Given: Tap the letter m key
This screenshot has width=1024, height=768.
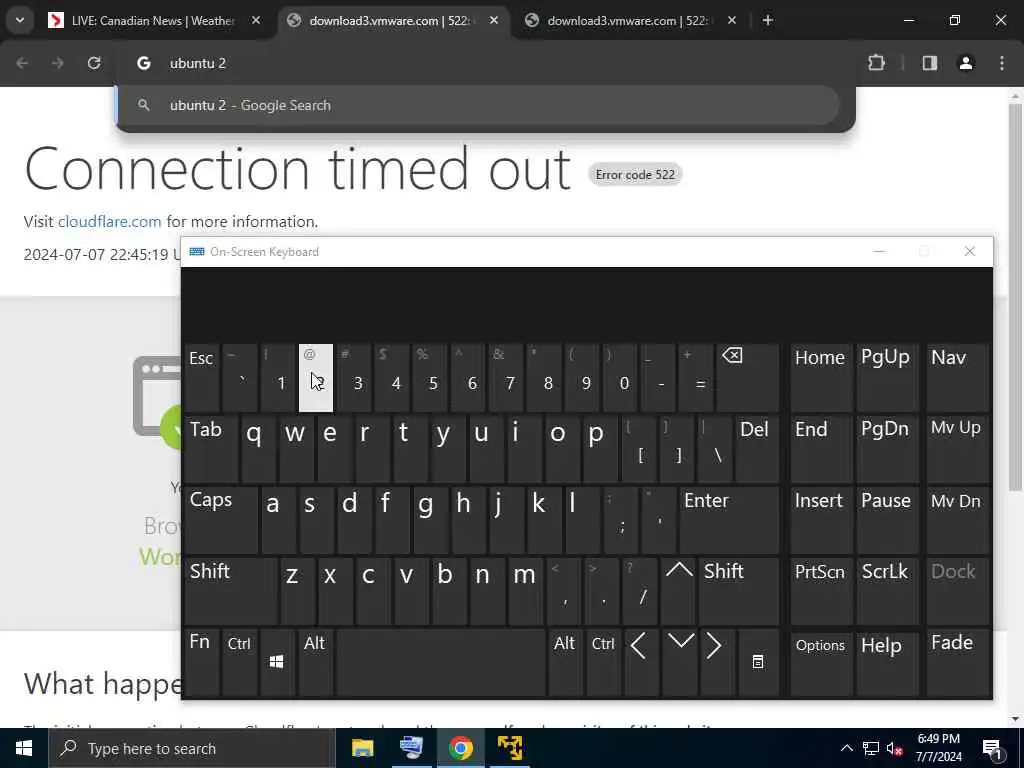Looking at the screenshot, I should click(526, 591).
